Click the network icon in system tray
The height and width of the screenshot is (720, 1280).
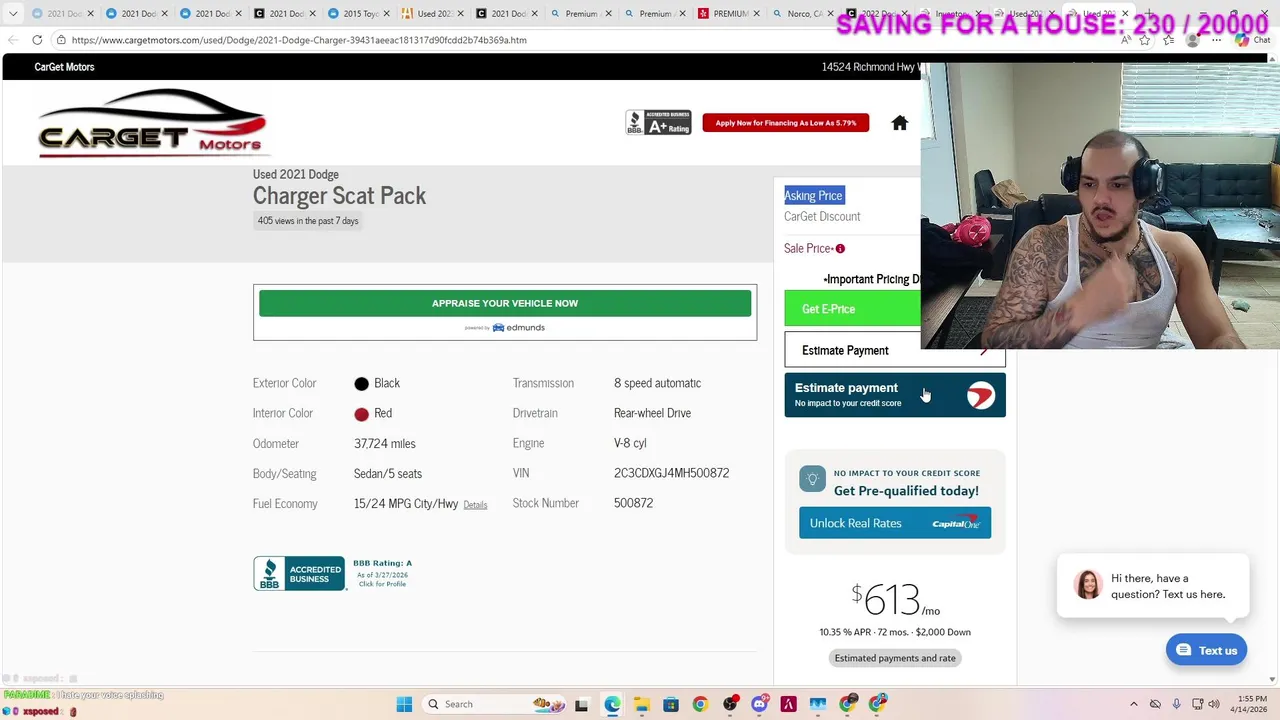1197,704
